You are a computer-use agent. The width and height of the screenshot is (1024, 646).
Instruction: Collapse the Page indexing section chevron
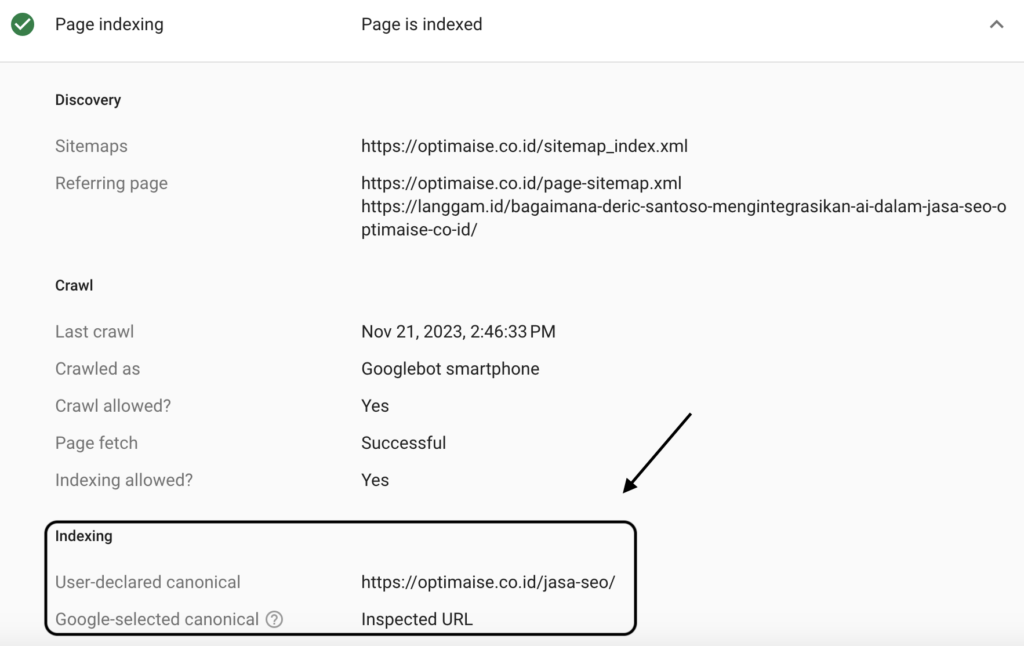pyautogui.click(x=996, y=24)
